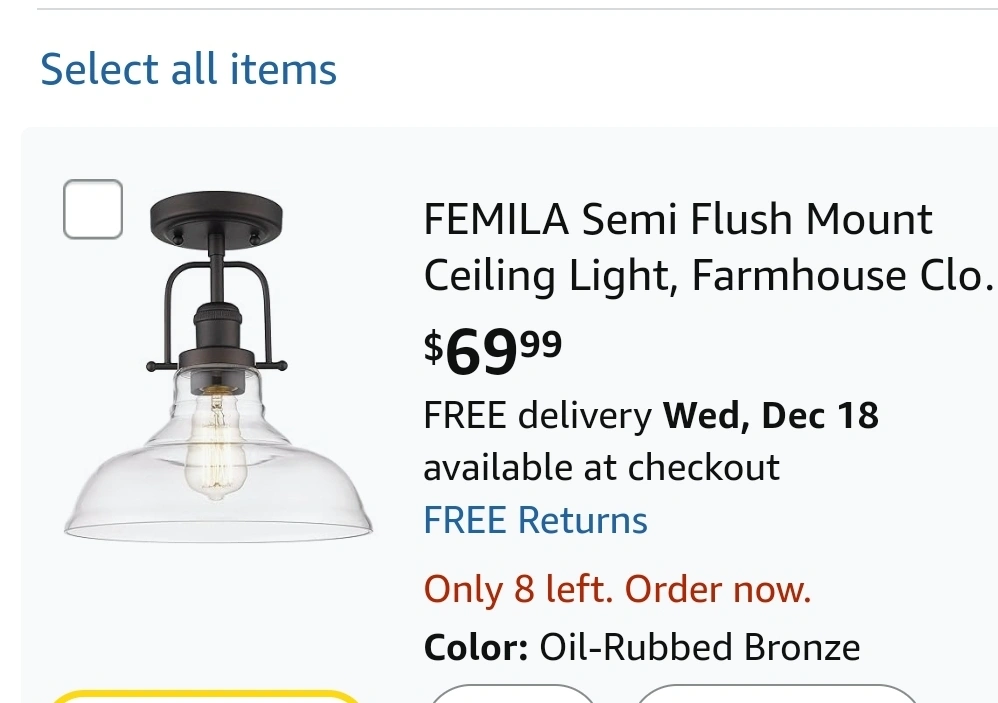This screenshot has height=703, width=998.
Task: Click the 'available at checkout' text
Action: tap(601, 467)
